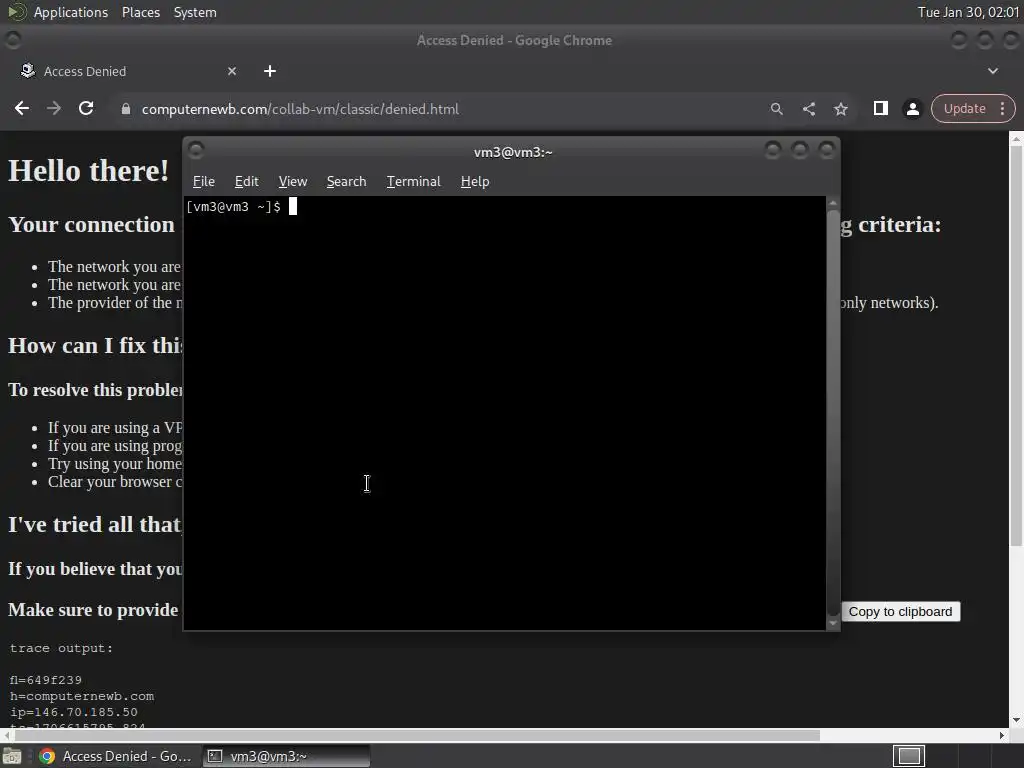
Task: Open the System menu in the top panel
Action: pyautogui.click(x=195, y=12)
